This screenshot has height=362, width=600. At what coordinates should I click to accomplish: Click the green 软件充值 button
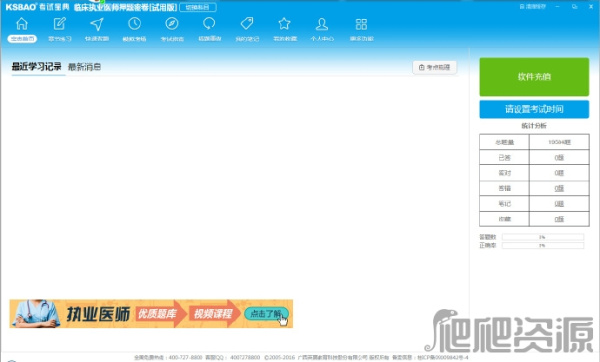534,77
